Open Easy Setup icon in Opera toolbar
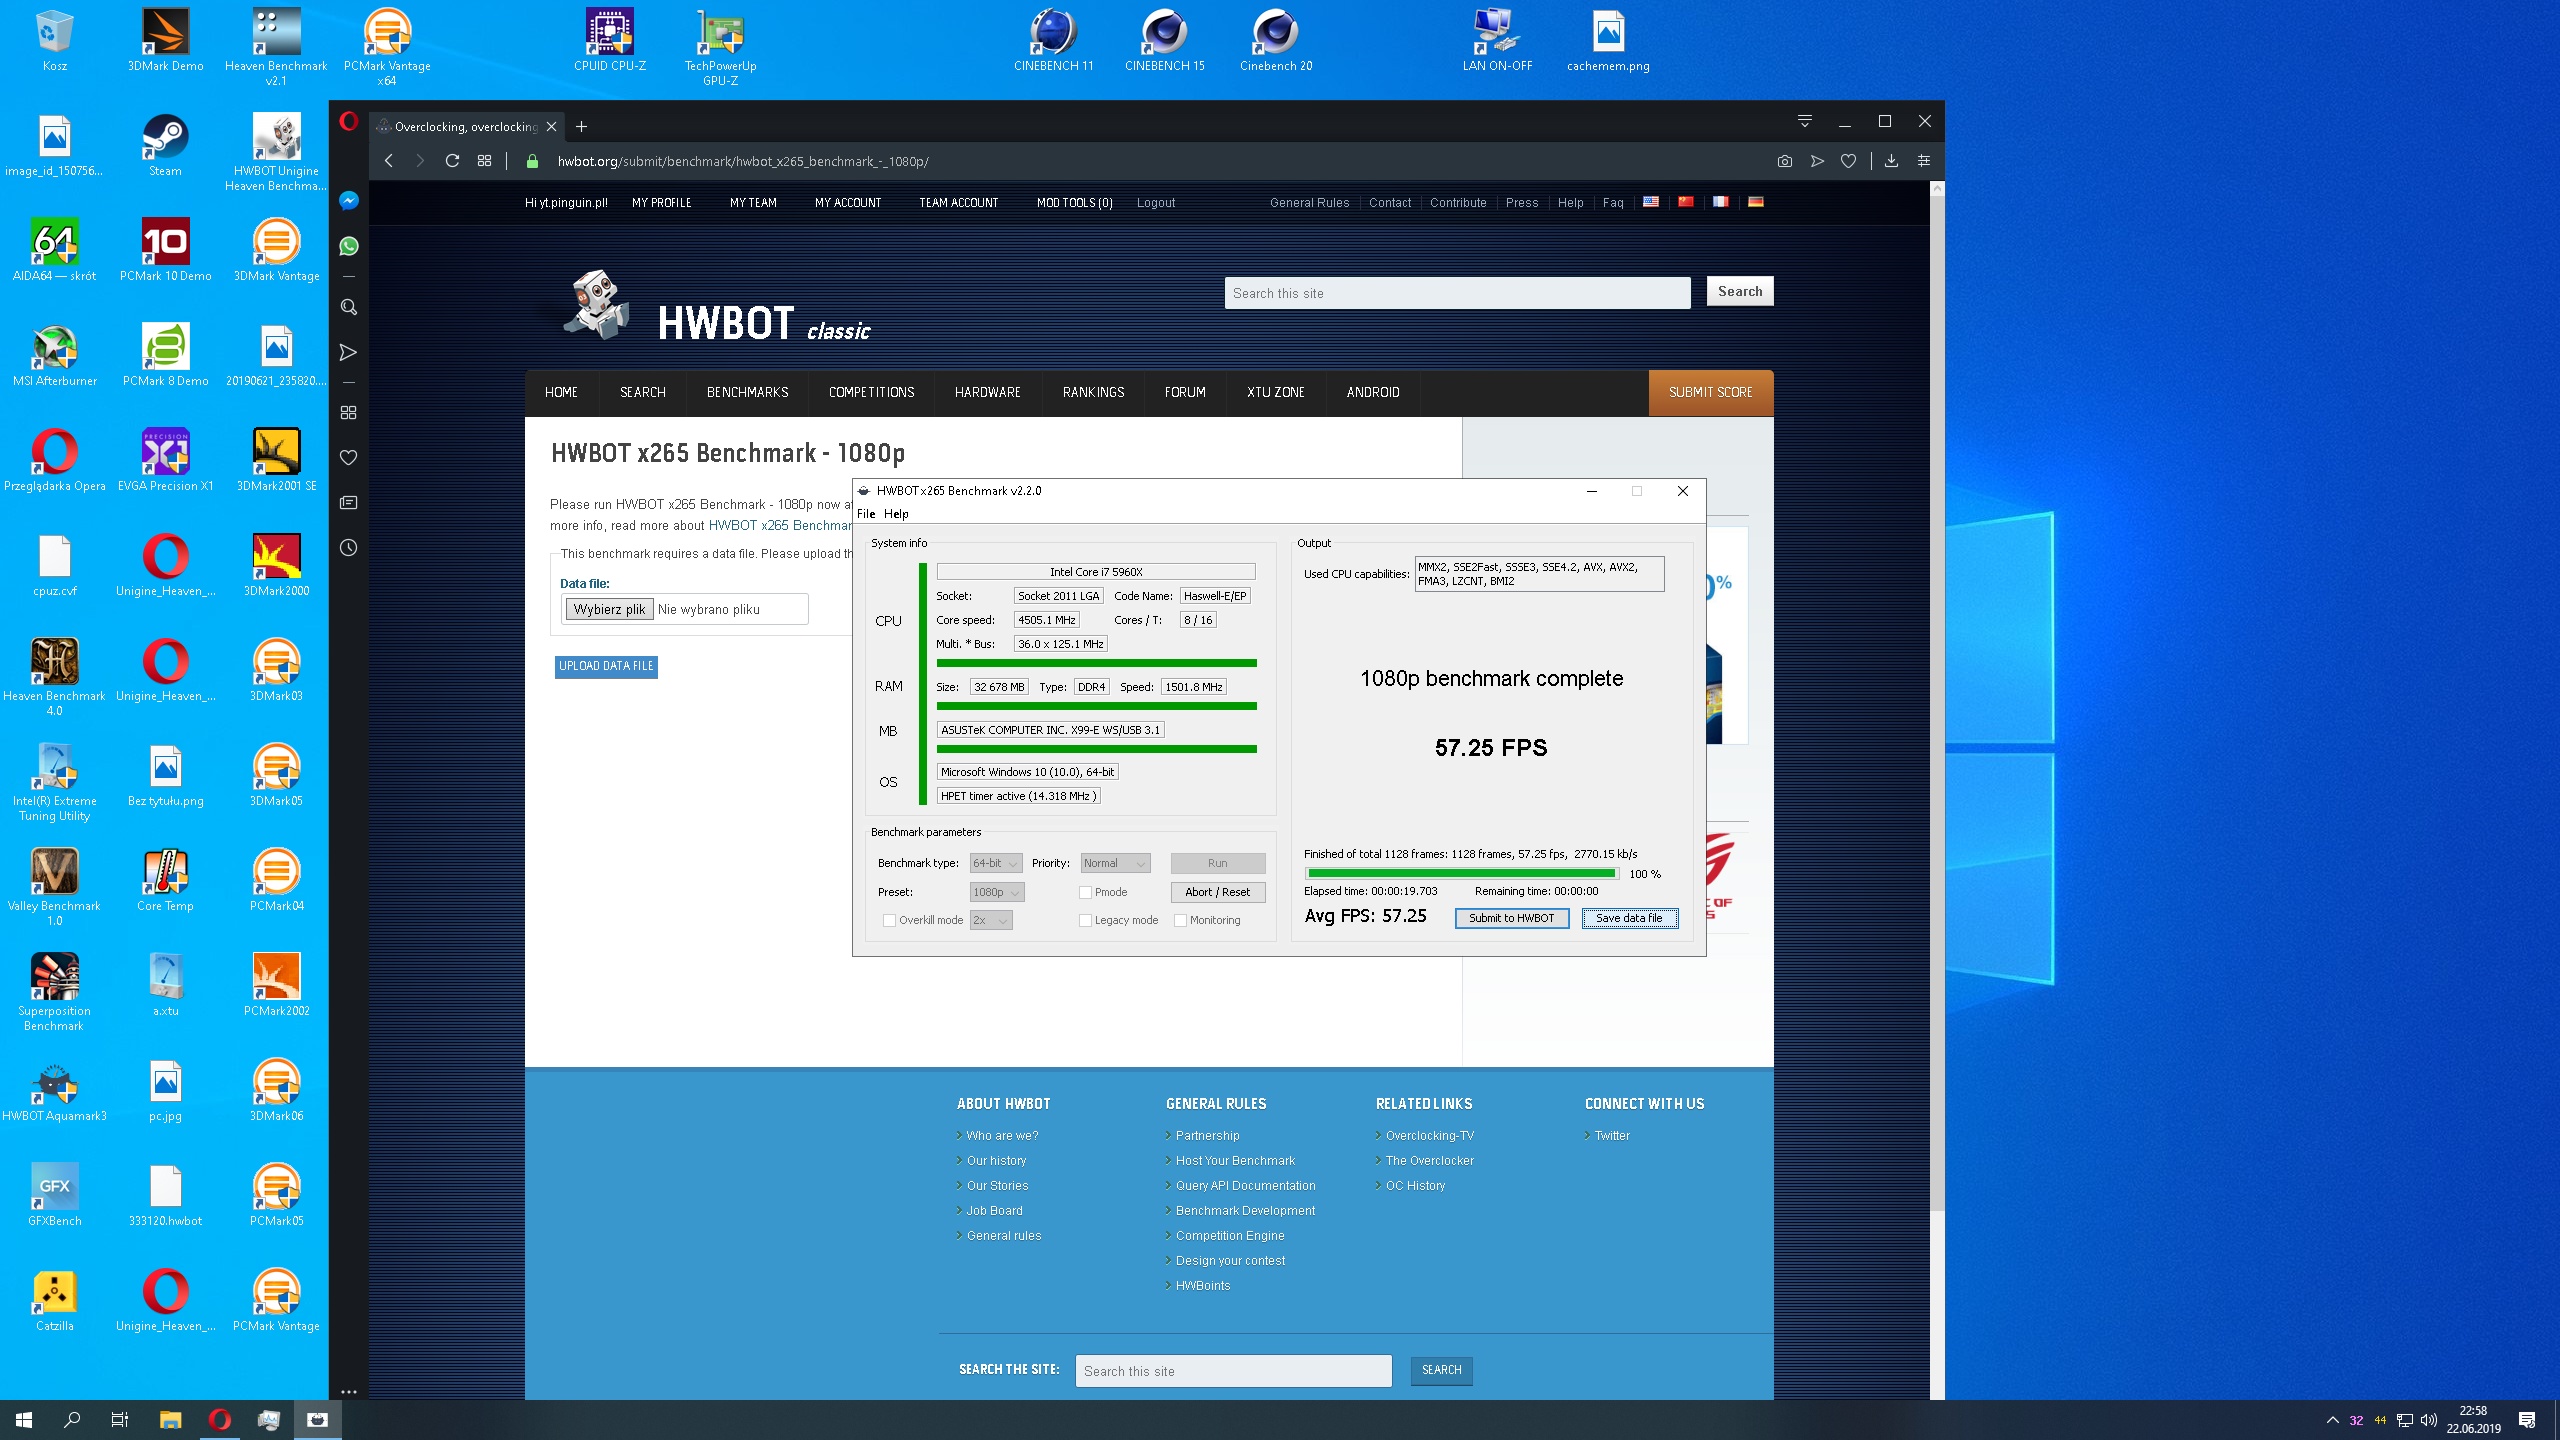 click(x=1923, y=161)
